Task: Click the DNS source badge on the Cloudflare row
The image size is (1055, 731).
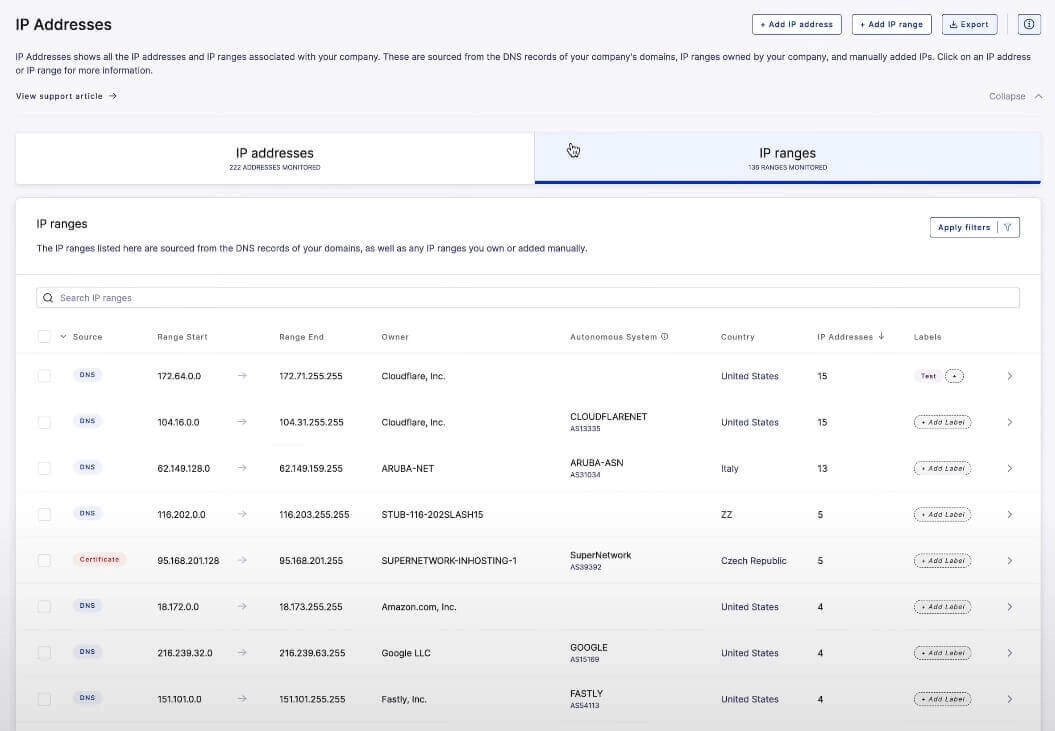Action: [87, 374]
